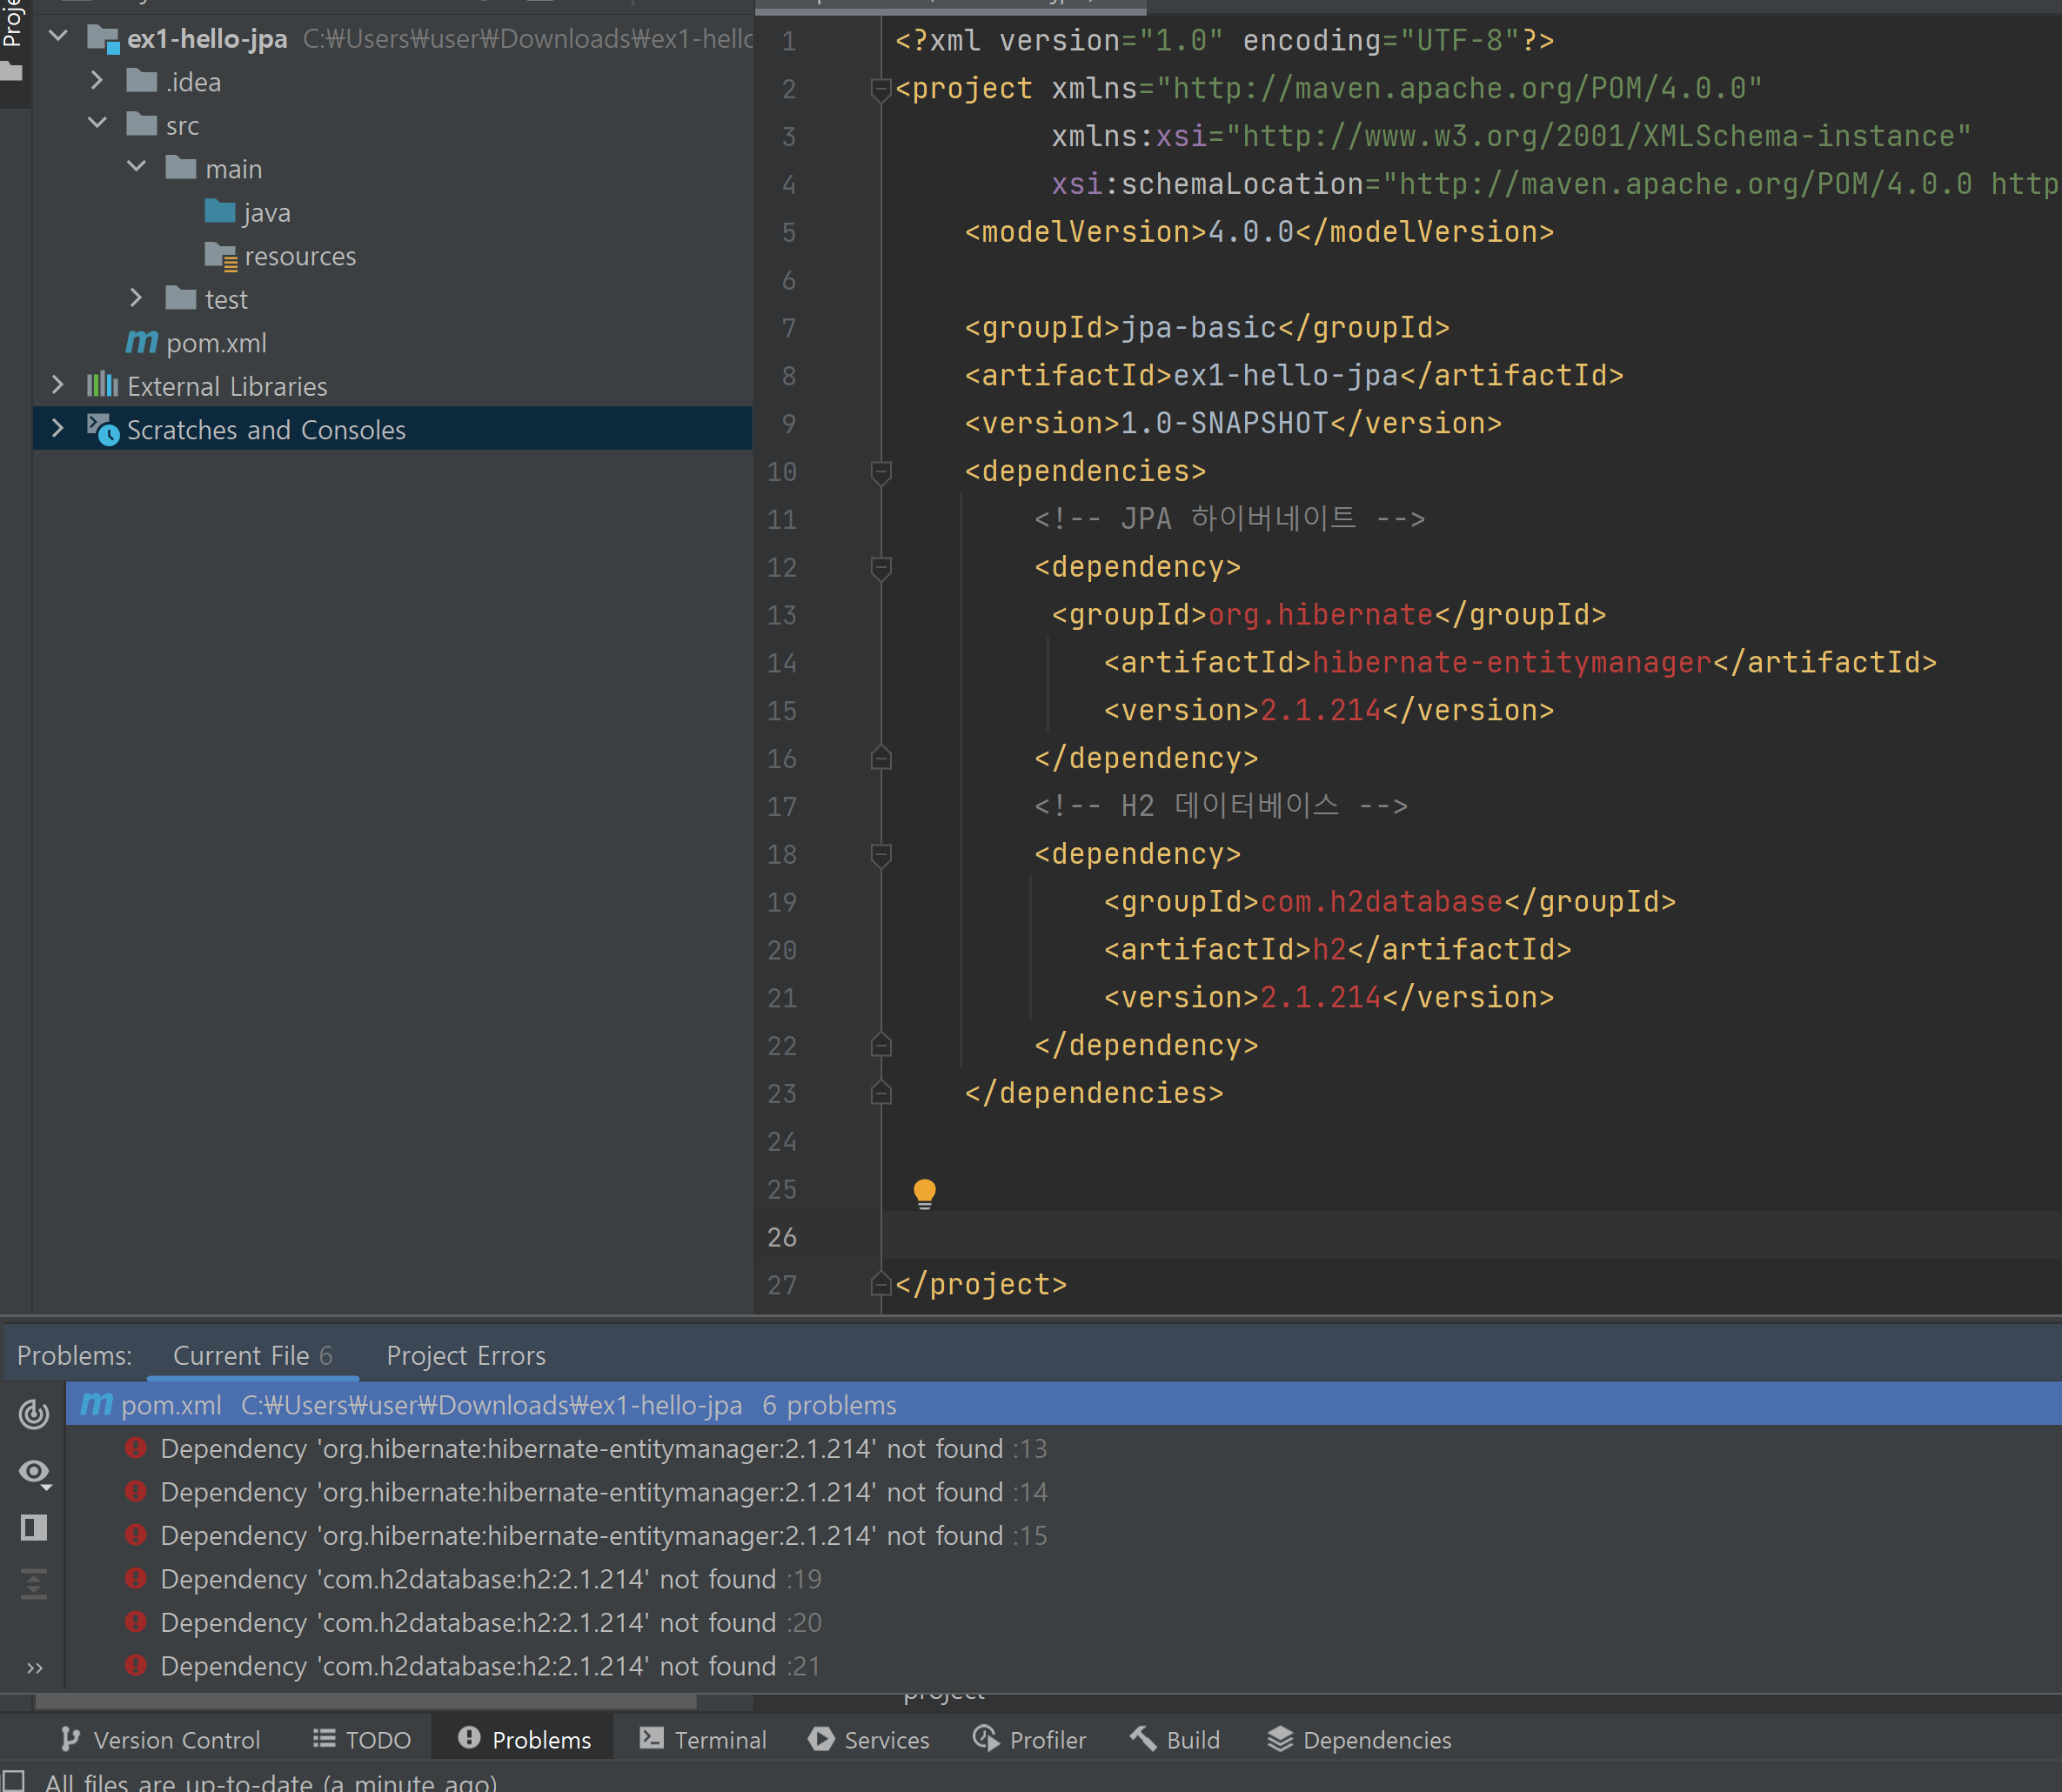Open the Services tool window

869,1739
